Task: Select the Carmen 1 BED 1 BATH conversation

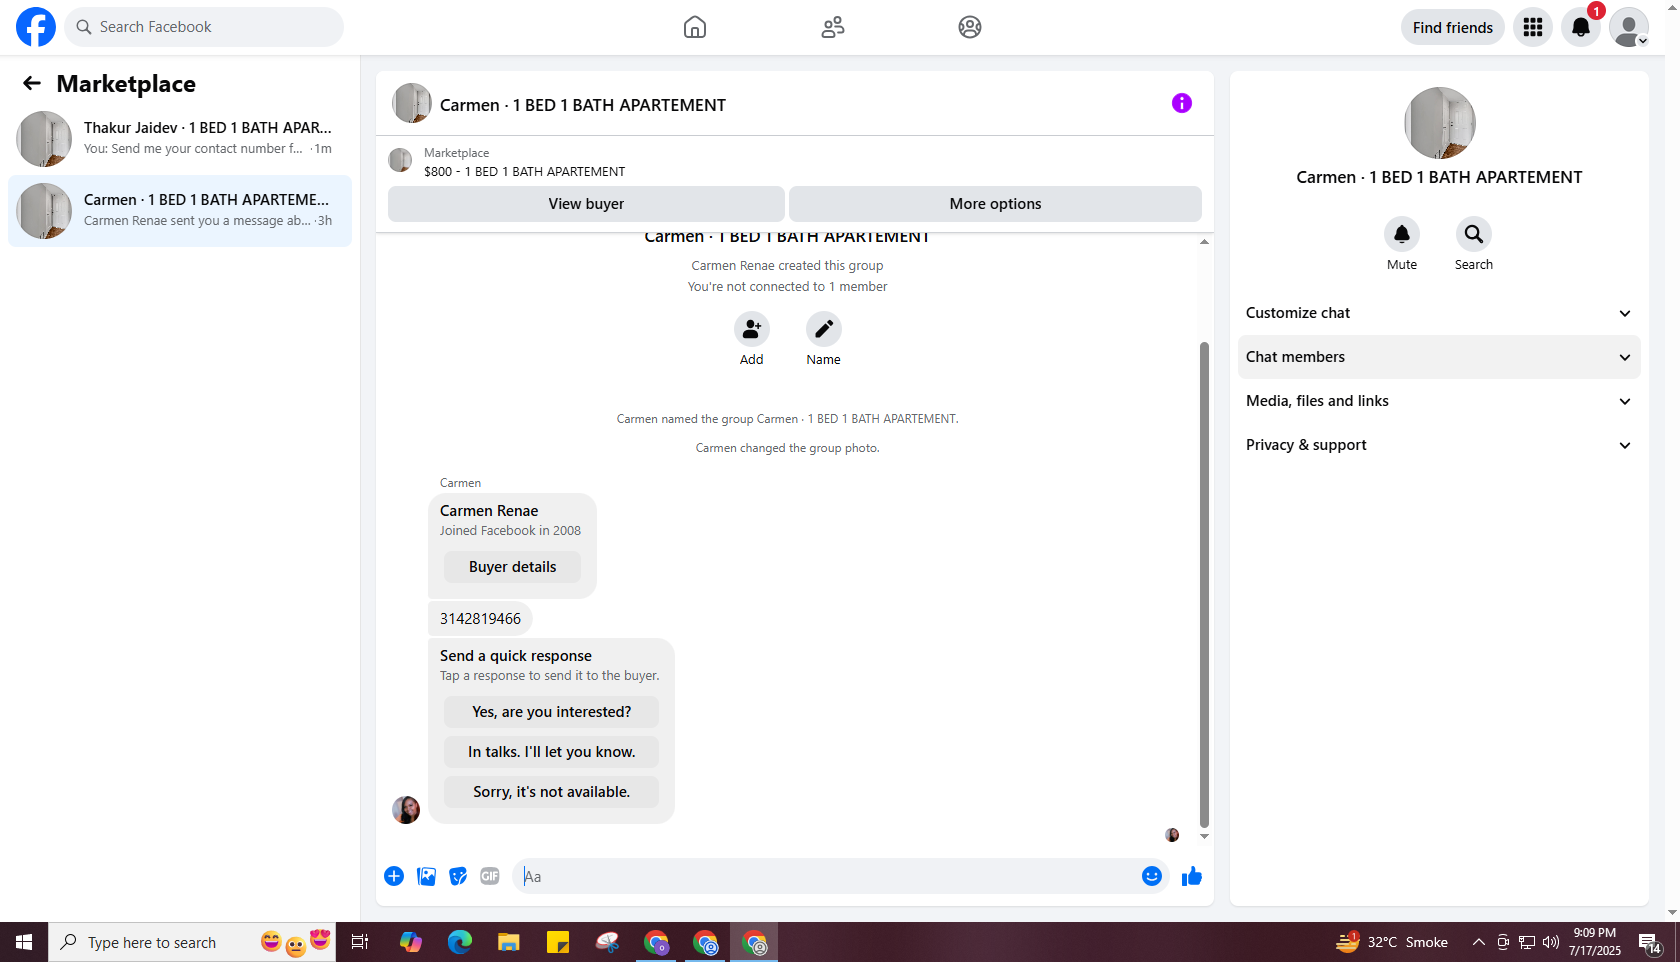Action: tap(180, 211)
